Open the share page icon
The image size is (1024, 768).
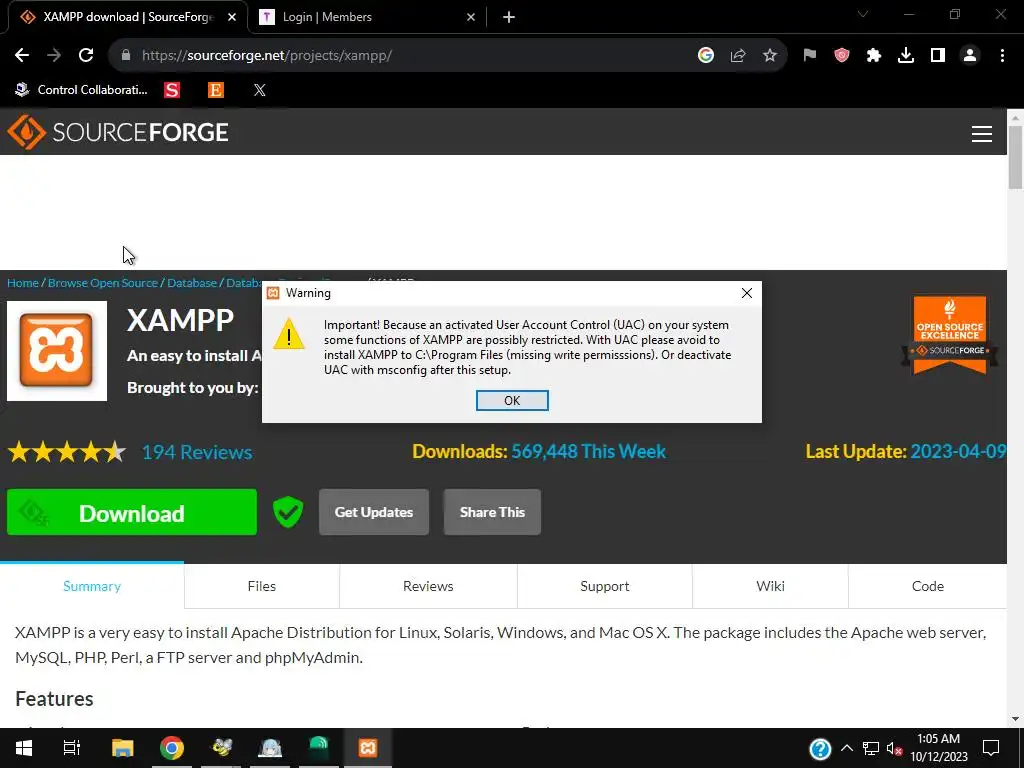(x=738, y=56)
